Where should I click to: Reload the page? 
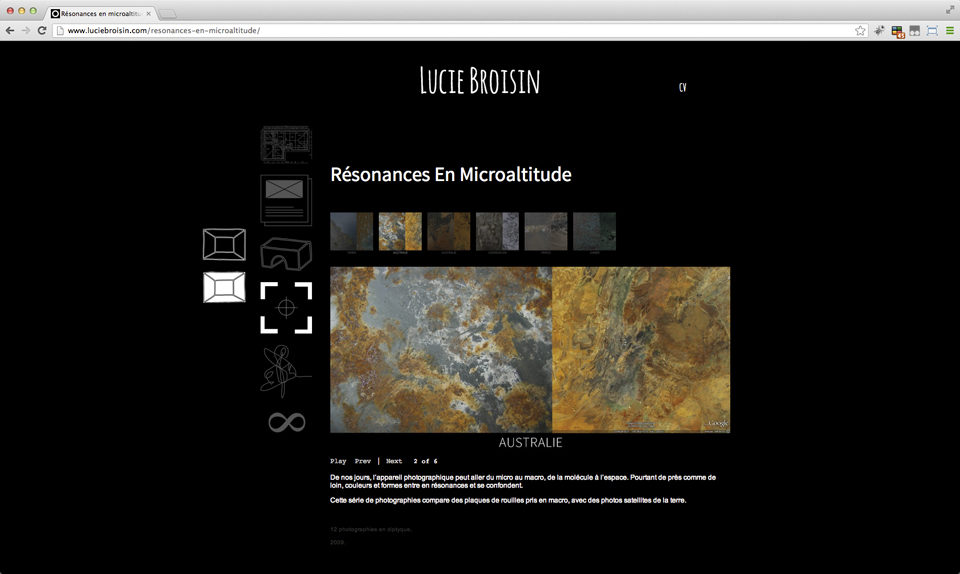tap(42, 30)
